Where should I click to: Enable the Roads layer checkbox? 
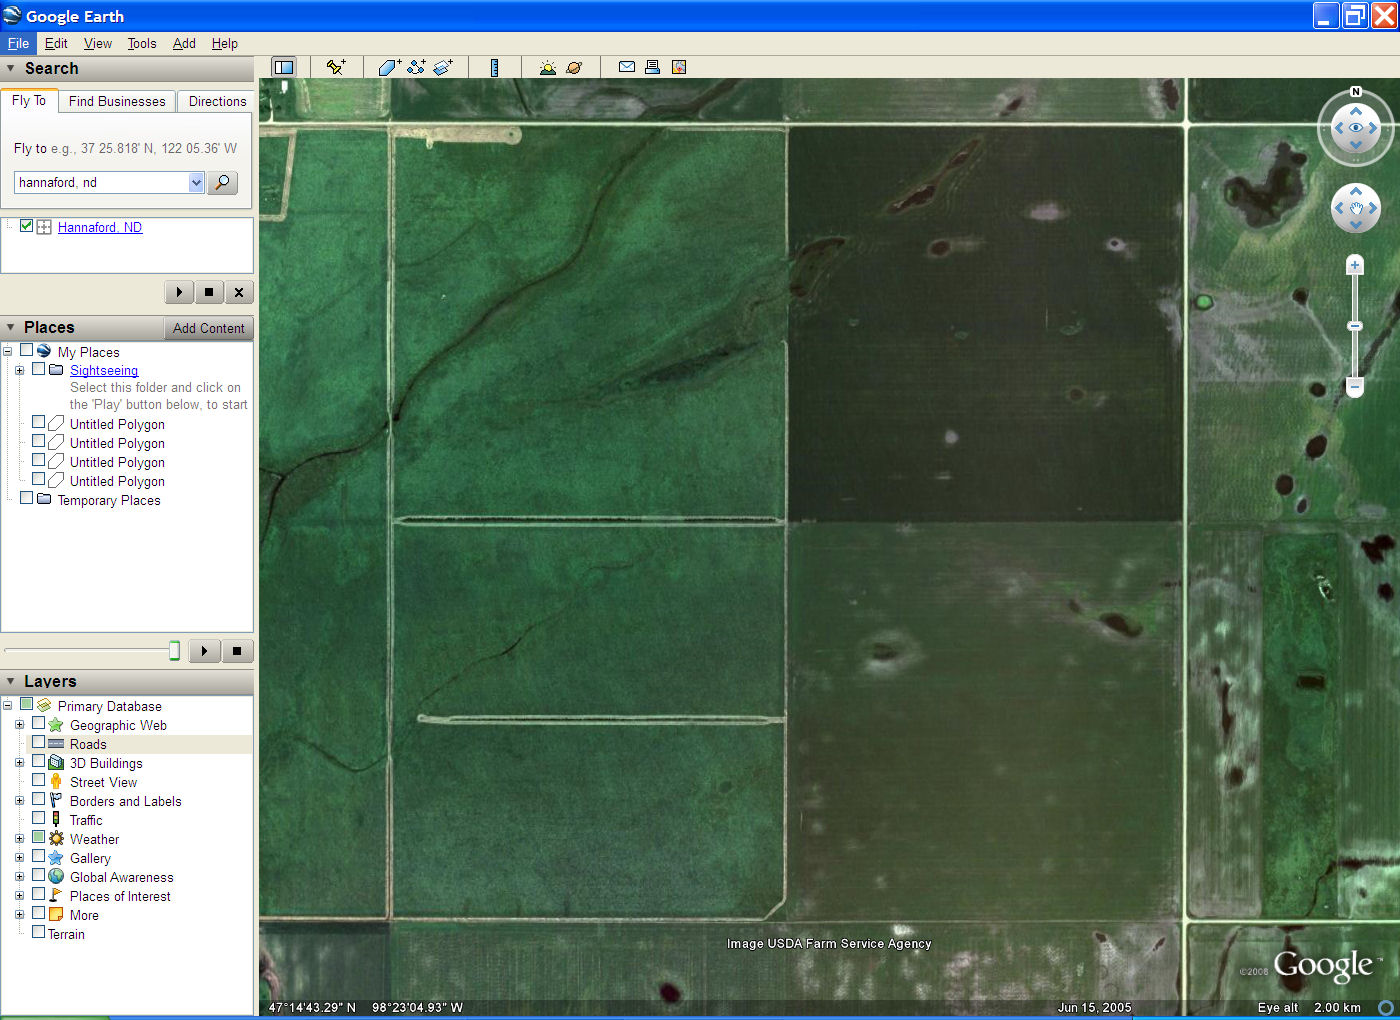(x=38, y=742)
